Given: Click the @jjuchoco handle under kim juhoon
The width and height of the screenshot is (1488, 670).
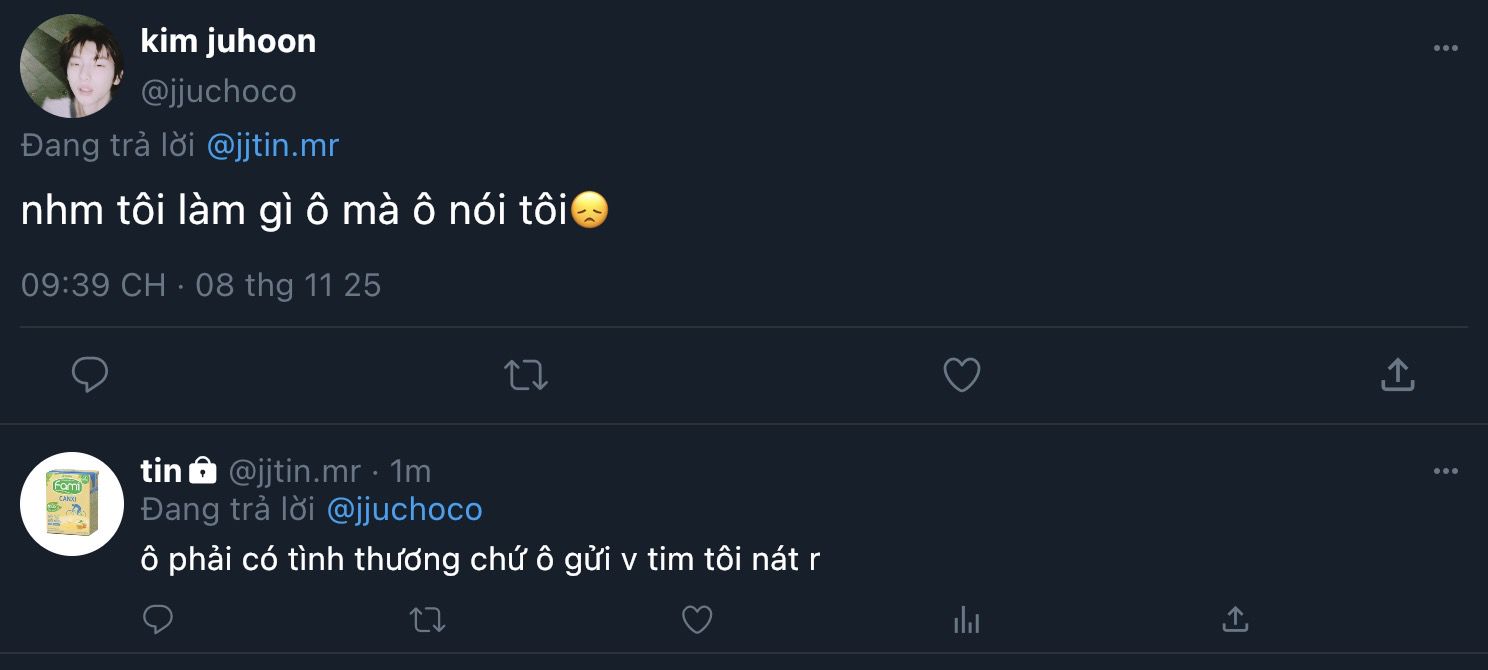Looking at the screenshot, I should tap(218, 92).
